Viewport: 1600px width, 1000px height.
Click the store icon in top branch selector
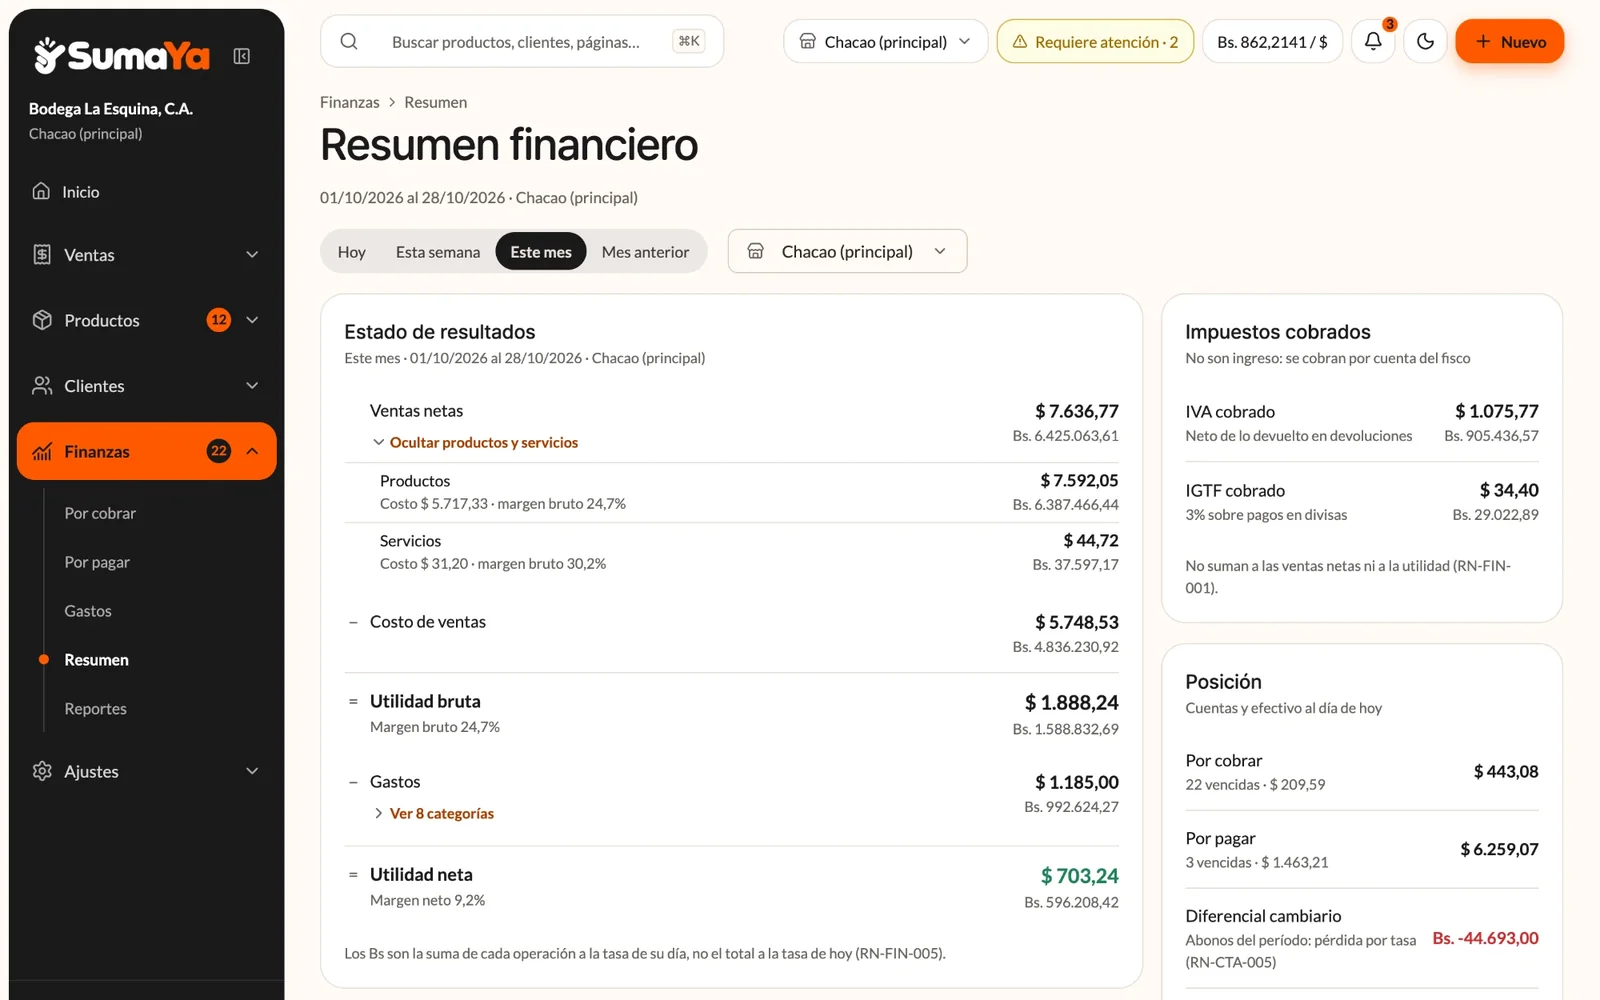coord(808,41)
